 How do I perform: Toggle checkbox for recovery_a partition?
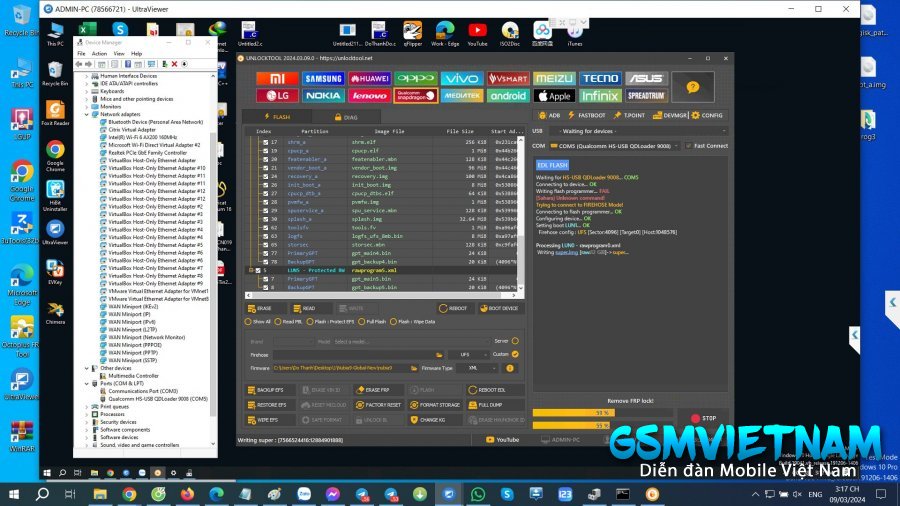265,176
